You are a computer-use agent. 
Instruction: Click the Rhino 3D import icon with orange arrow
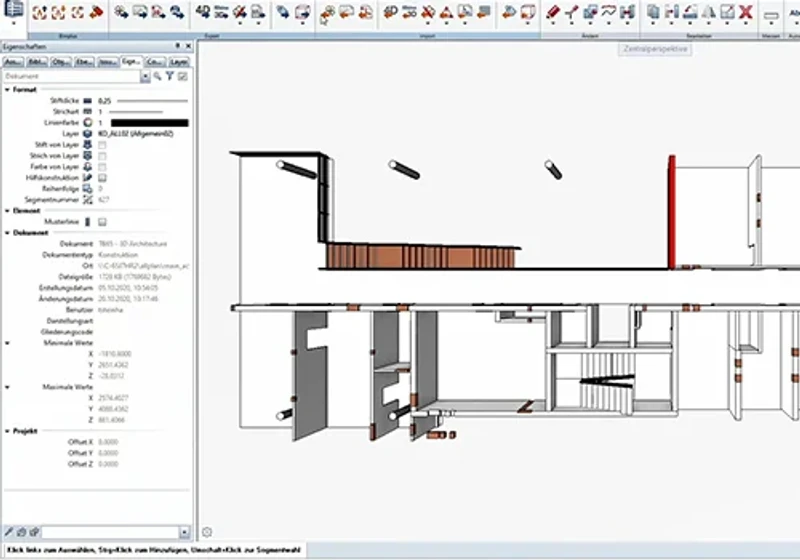(409, 11)
